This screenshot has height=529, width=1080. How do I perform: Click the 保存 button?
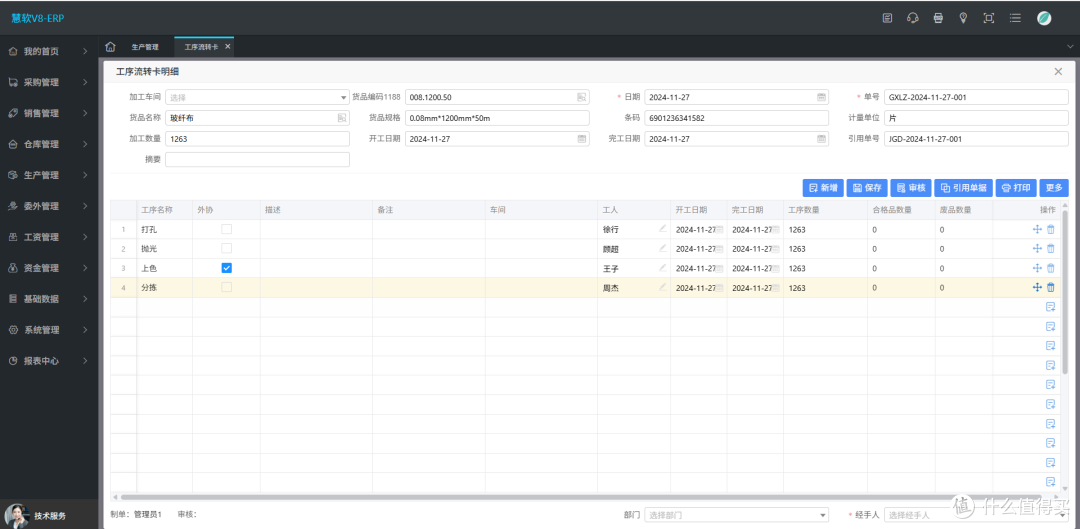pos(866,187)
